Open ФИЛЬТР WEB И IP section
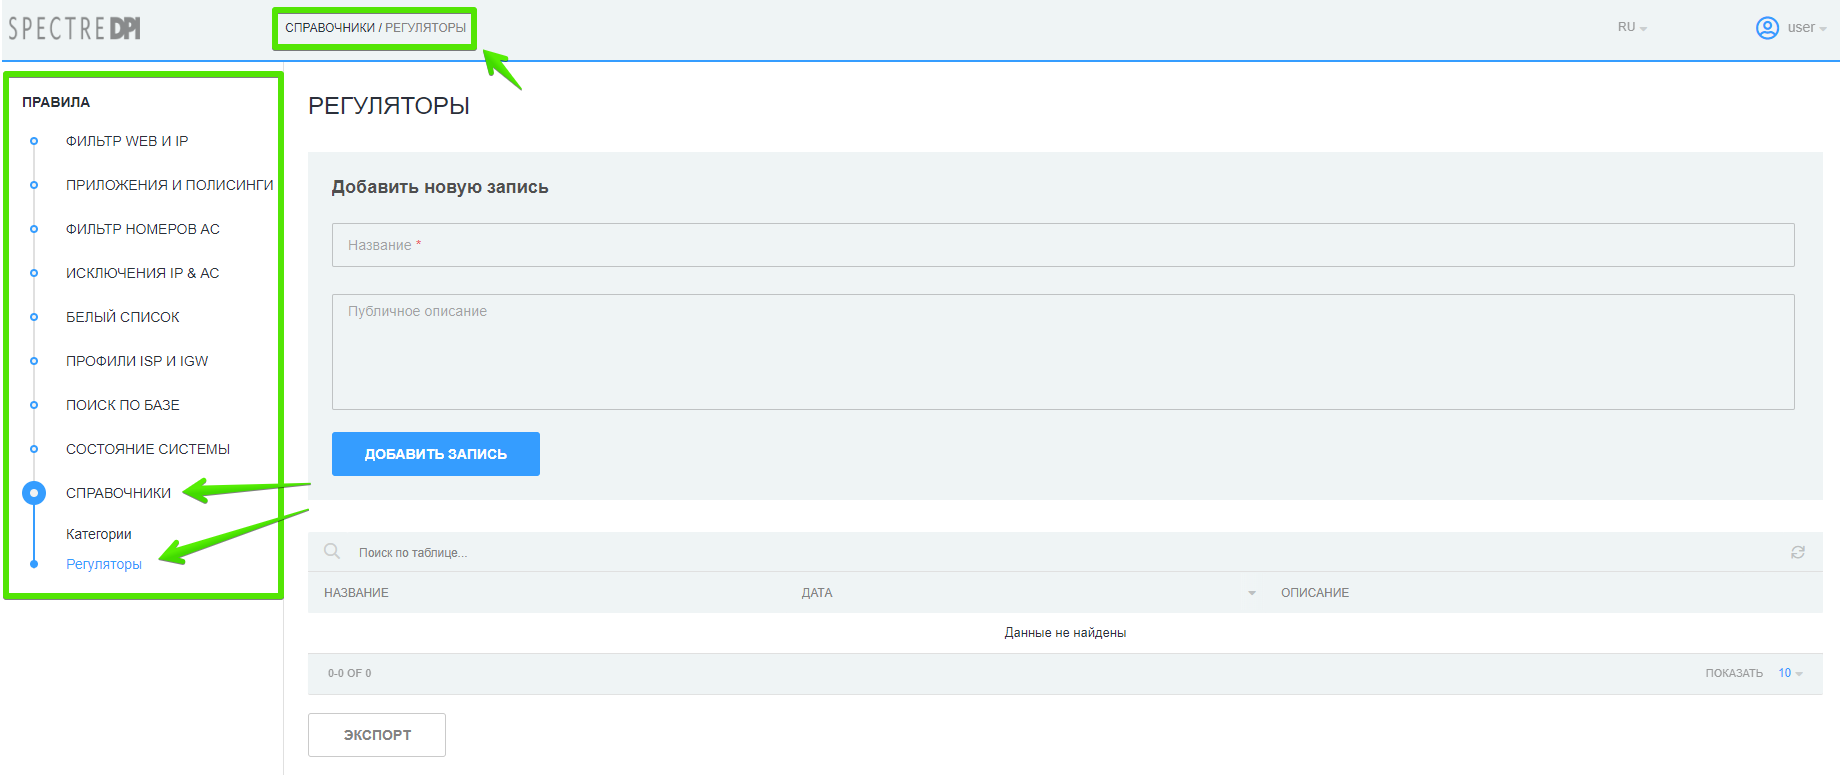Screen dimensions: 1840x775 [x=127, y=141]
